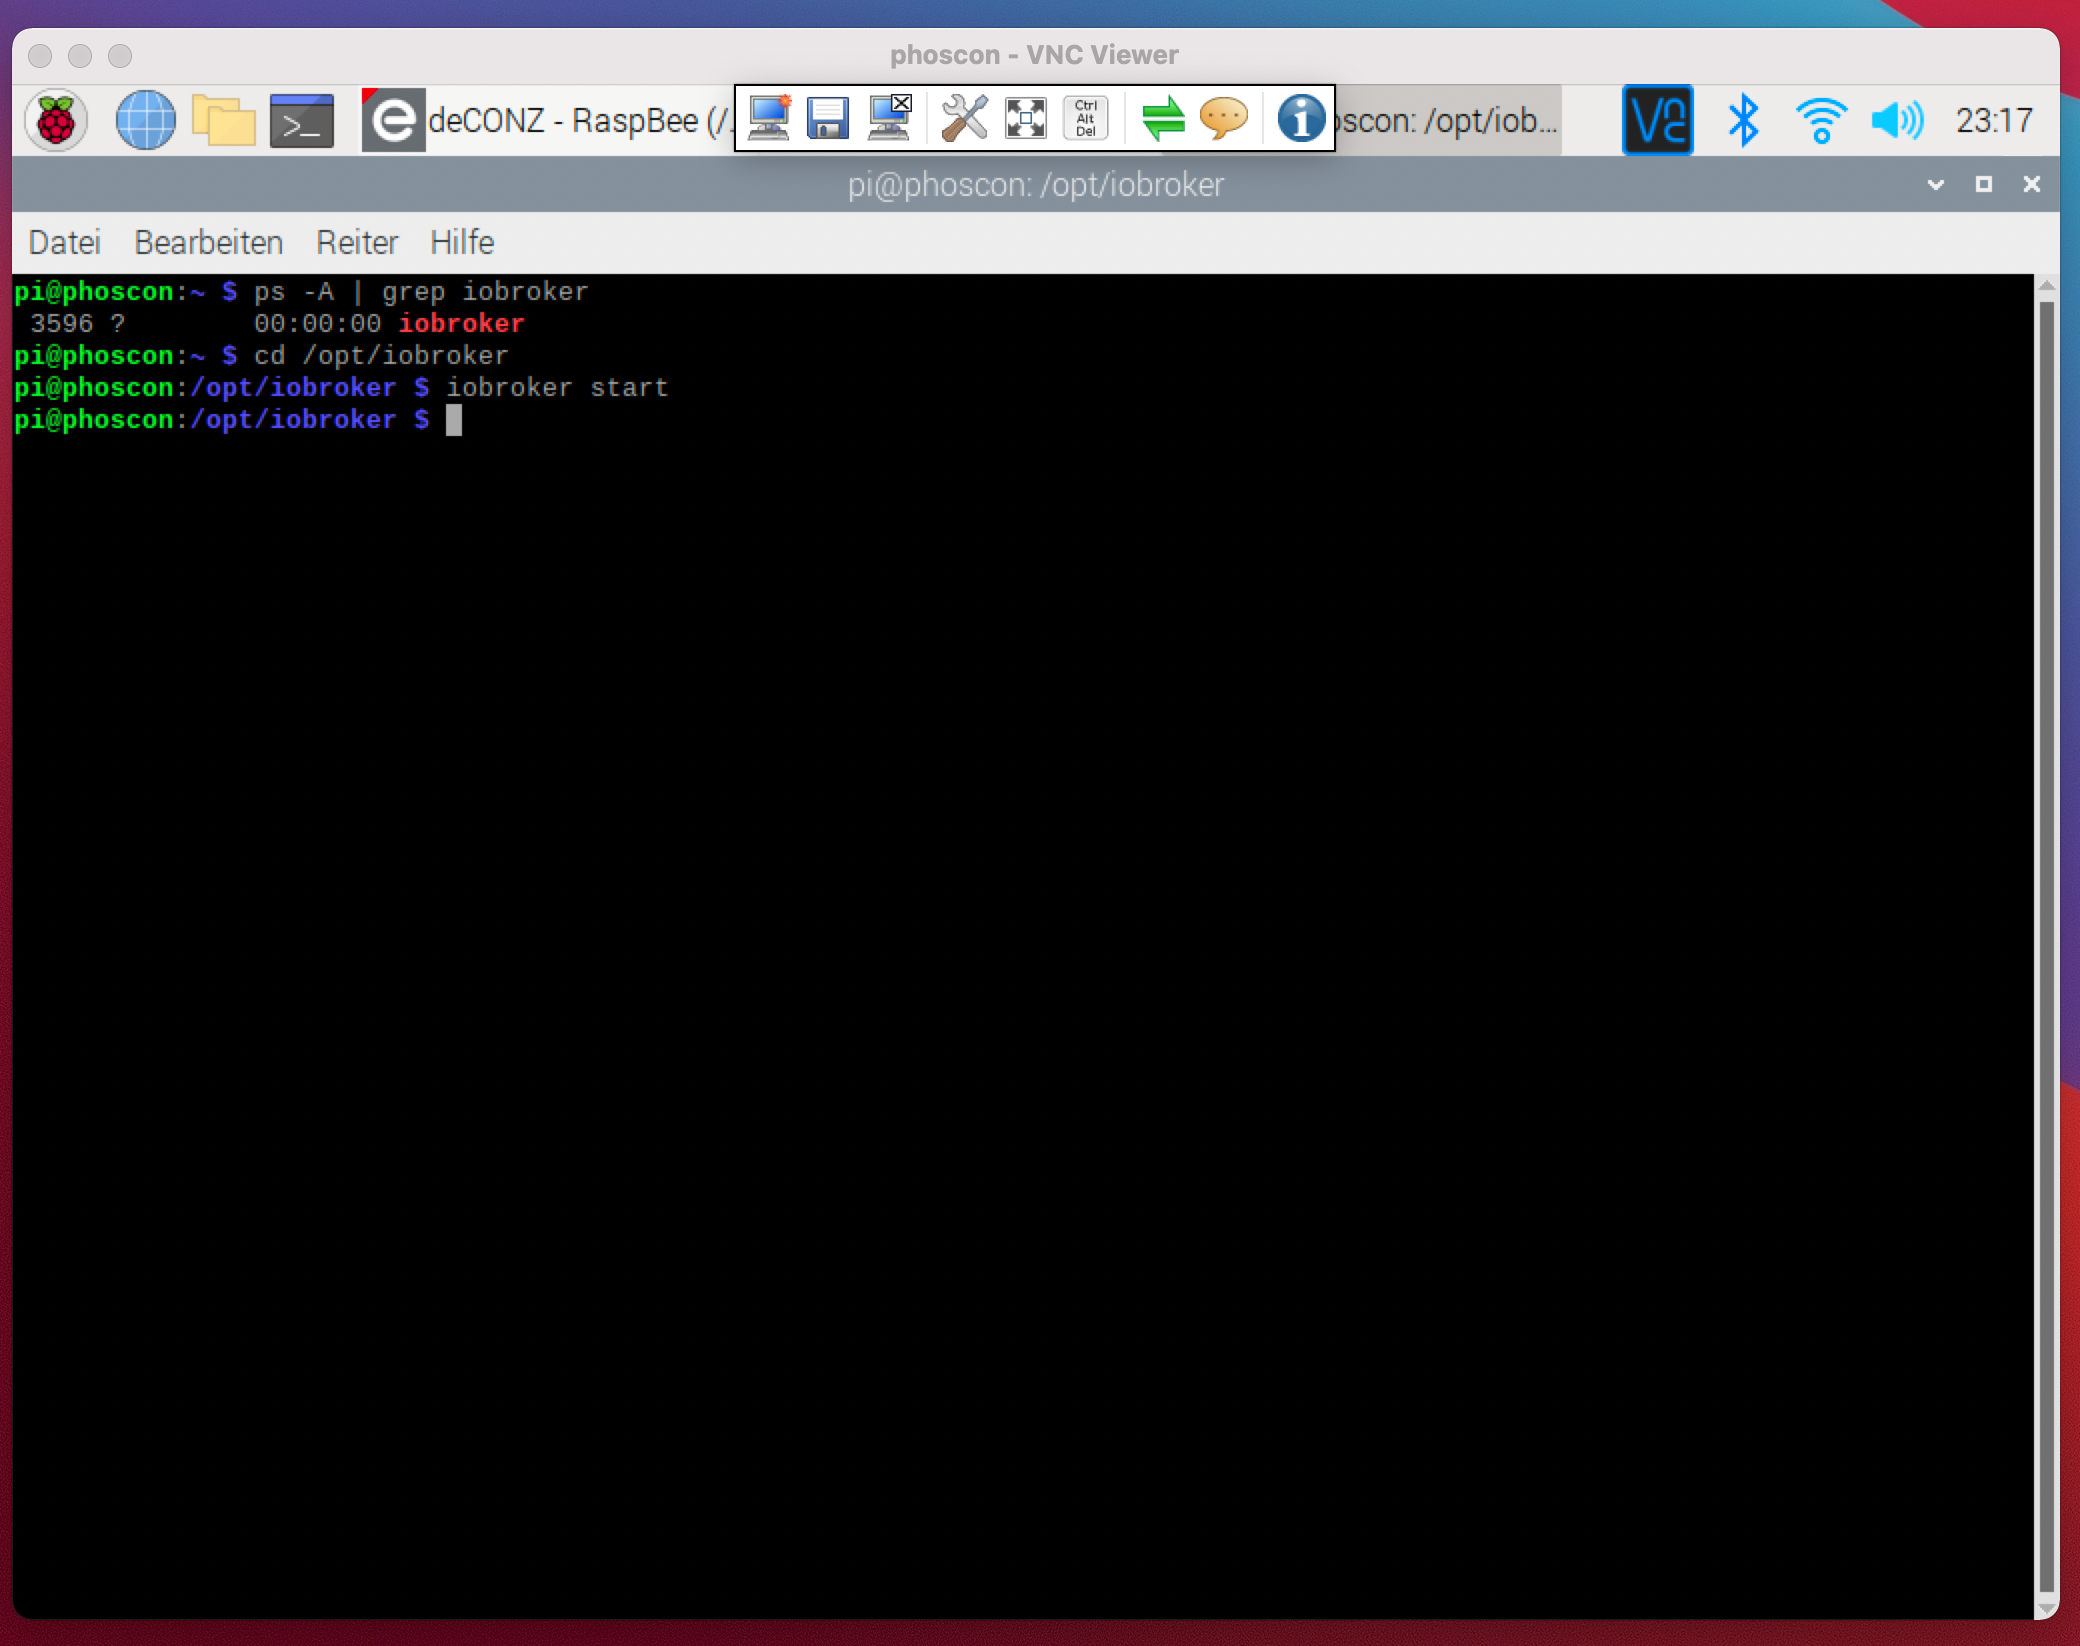Image resolution: width=2080 pixels, height=1646 pixels.
Task: Open the Bearbeiten menu
Action: pyautogui.click(x=208, y=243)
